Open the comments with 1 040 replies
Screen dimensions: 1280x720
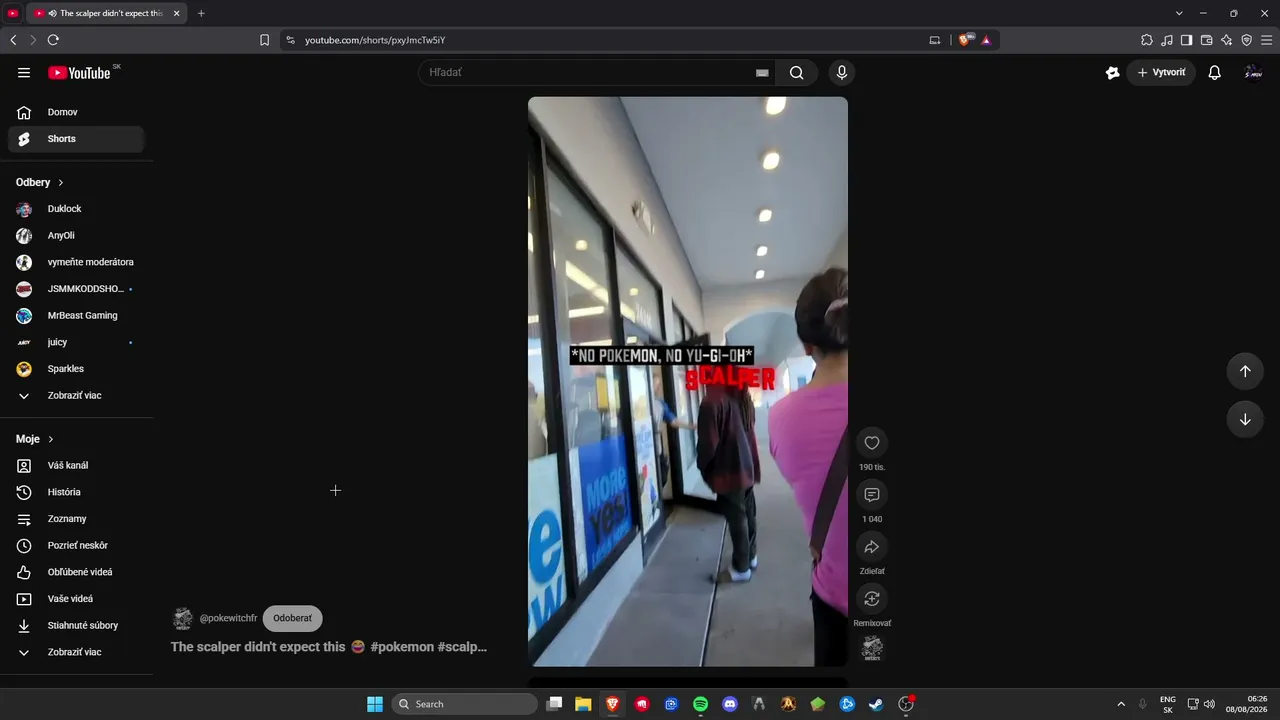pos(872,495)
